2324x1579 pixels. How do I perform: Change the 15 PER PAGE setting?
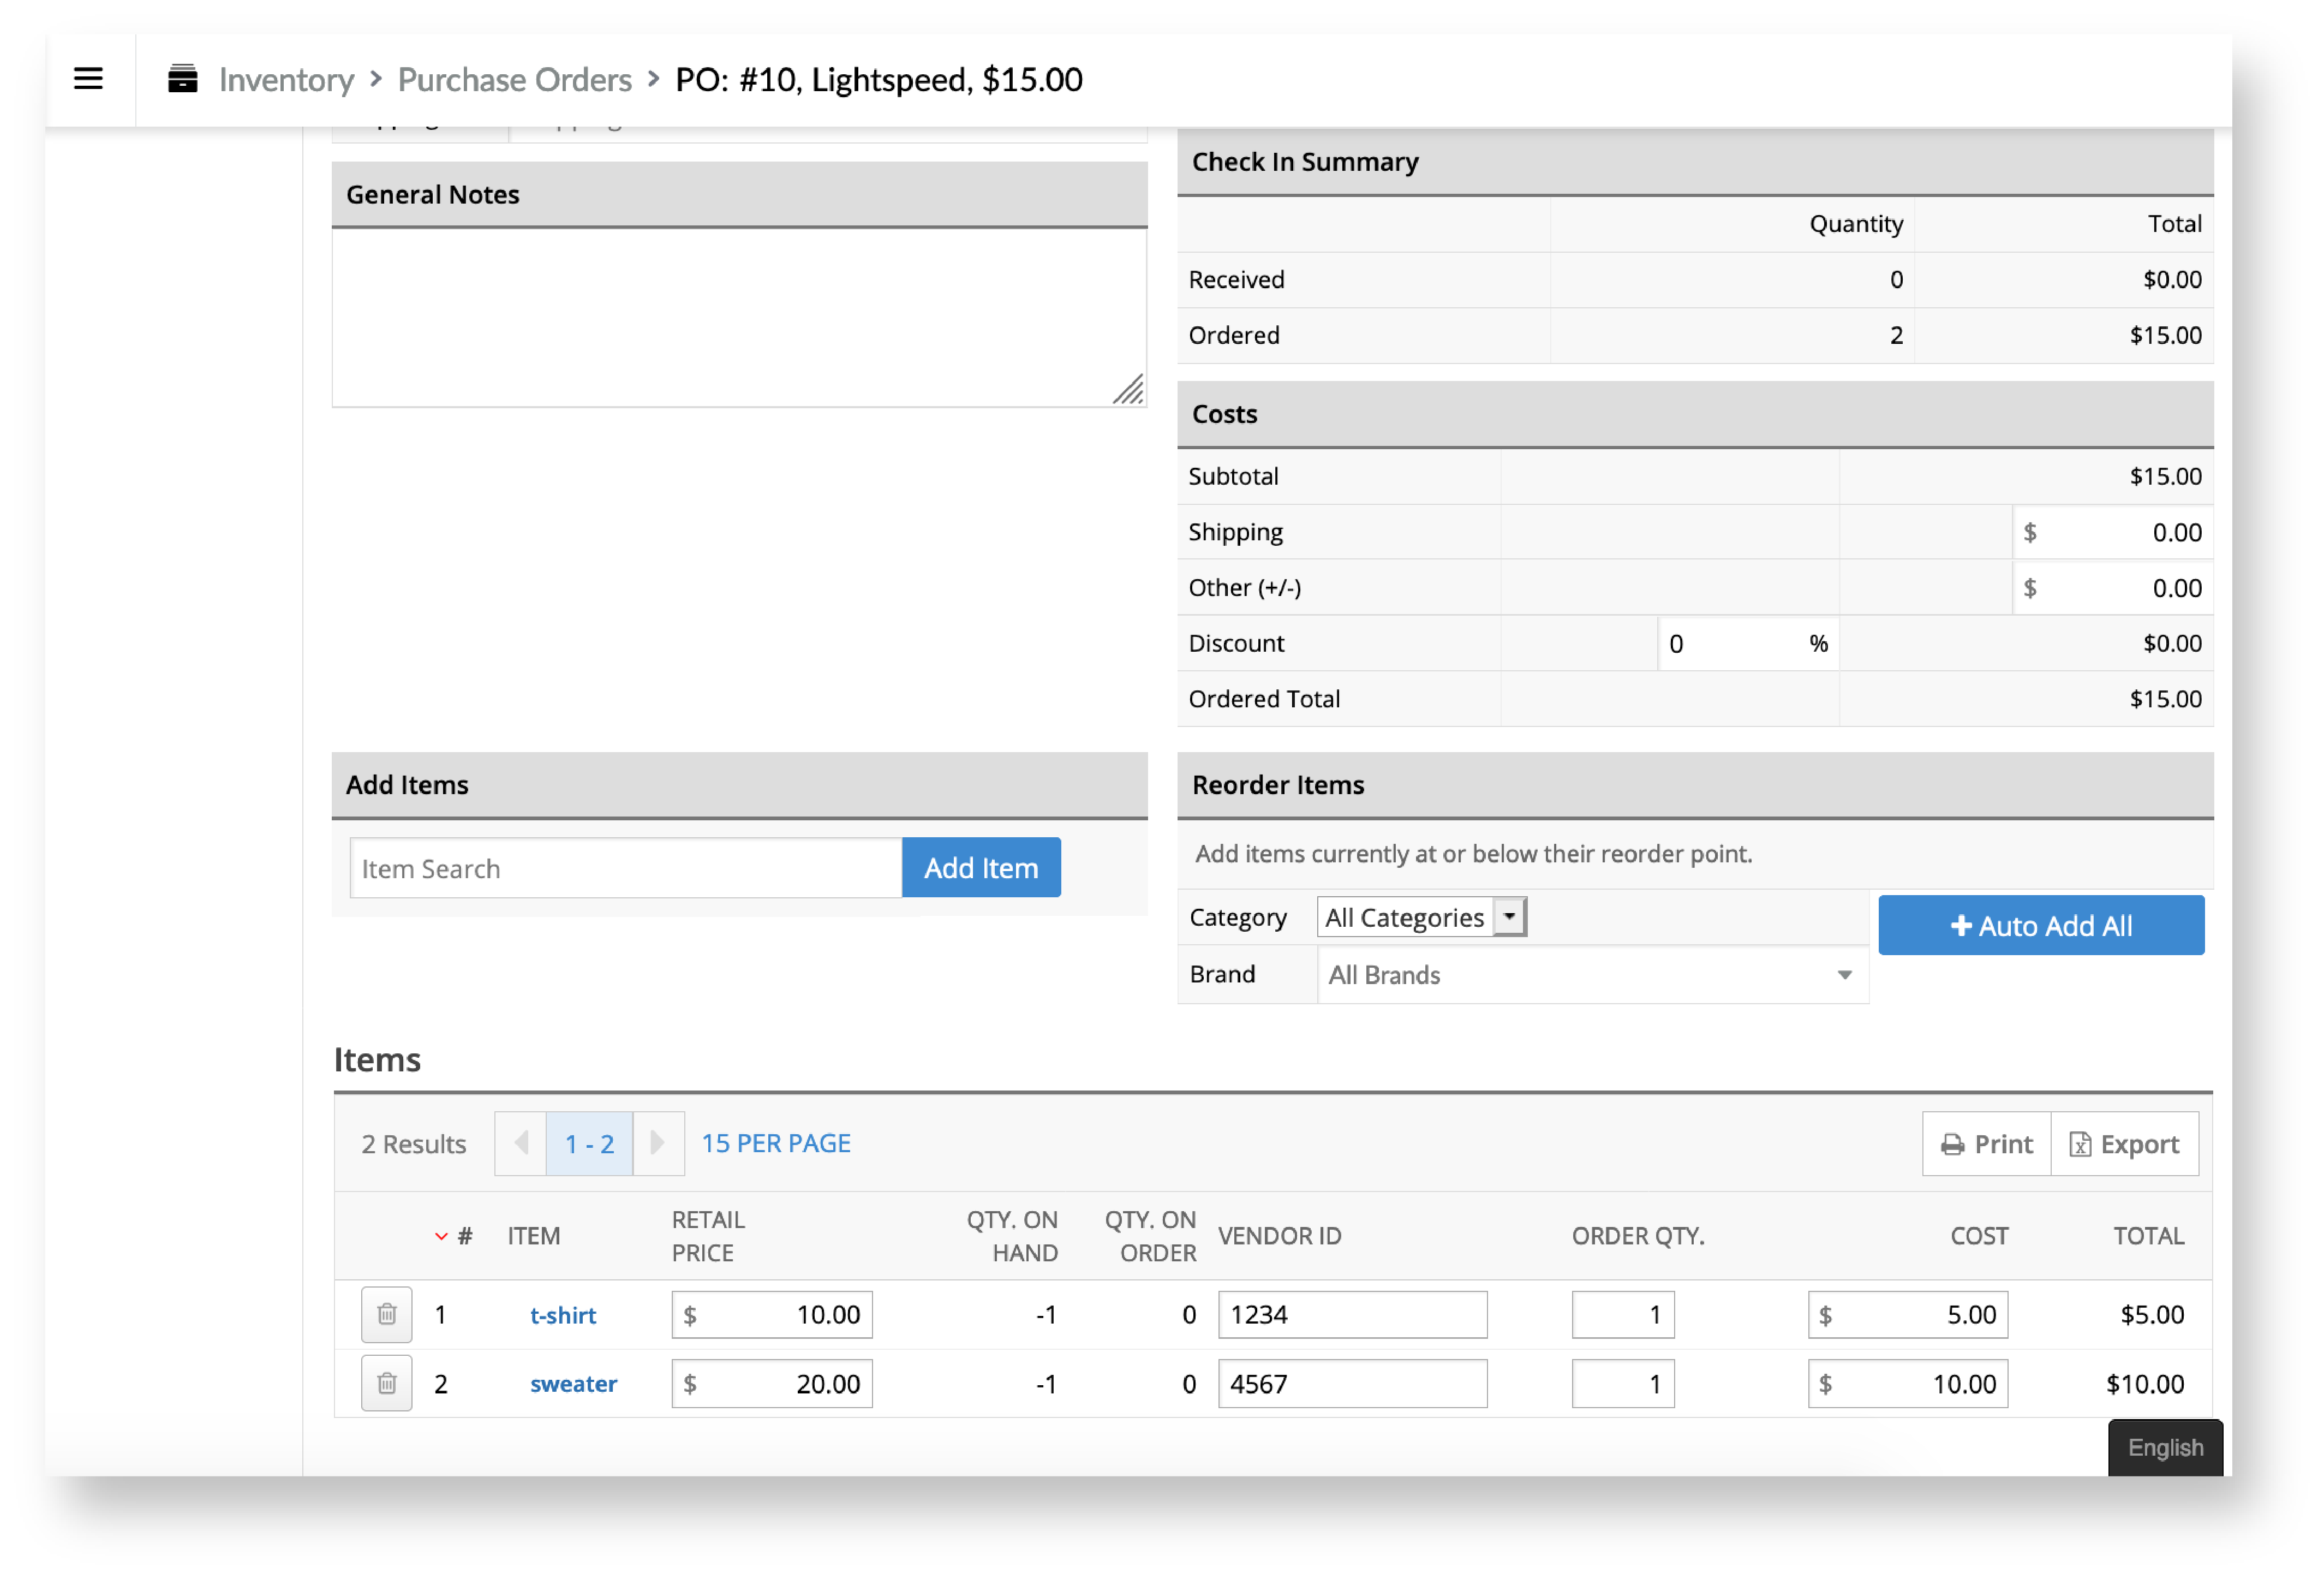pos(776,1143)
